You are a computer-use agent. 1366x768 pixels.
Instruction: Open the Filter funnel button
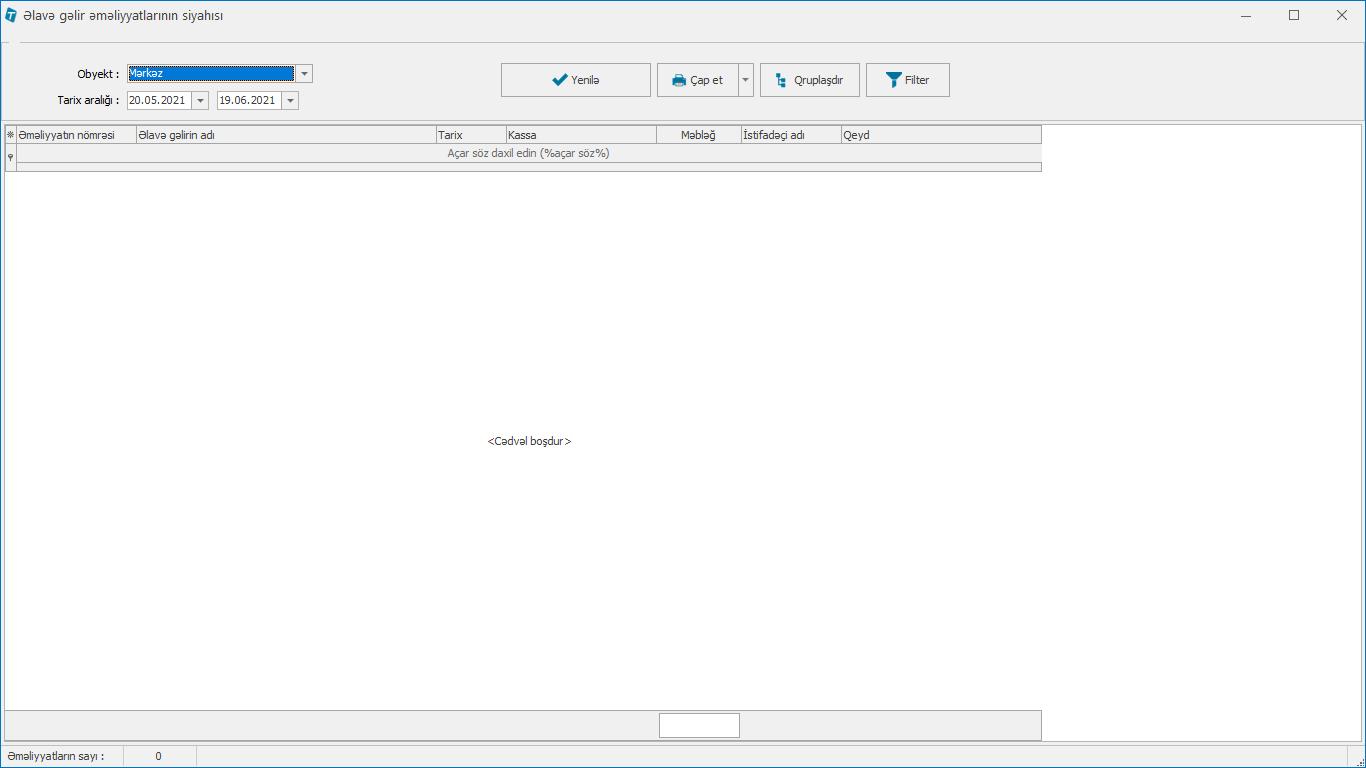(x=907, y=80)
